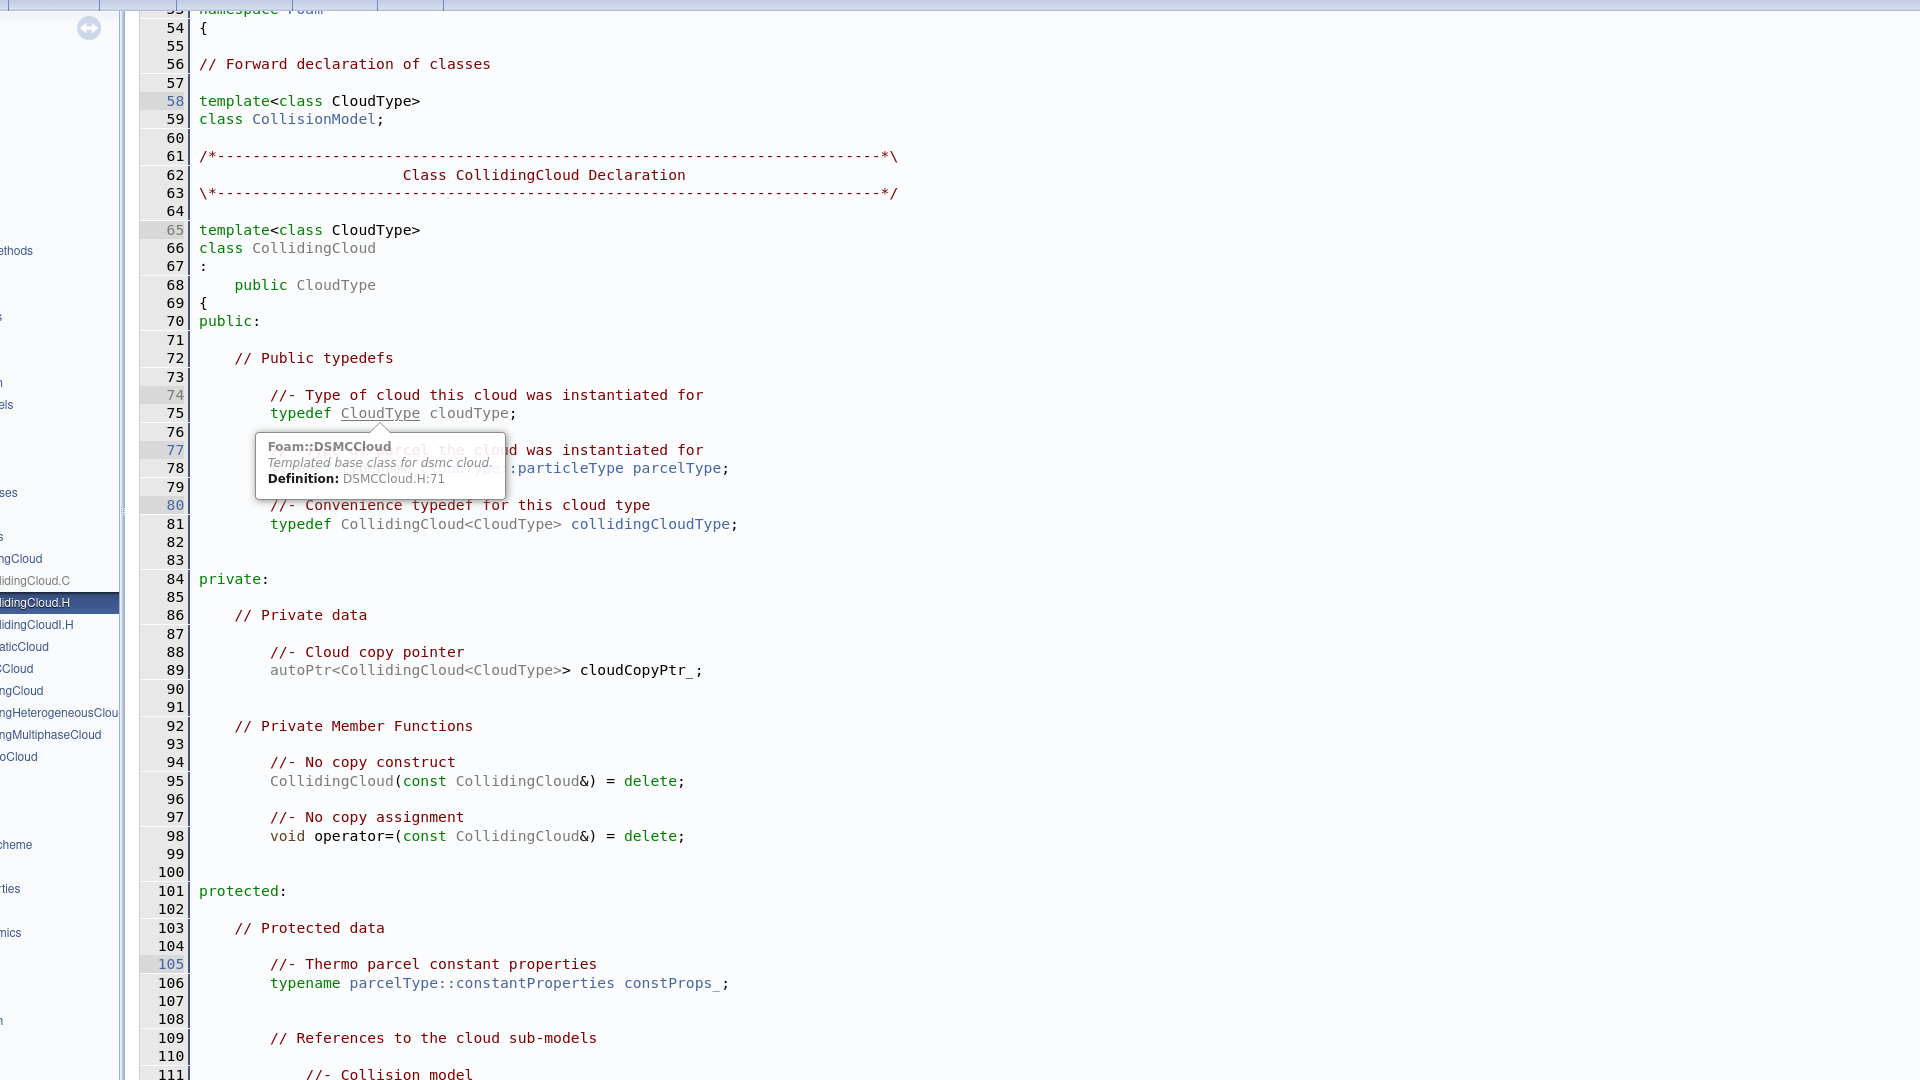Open the HeterogeneousCloud entry in sidebar
Screen dimensions: 1920x1080
coord(60,713)
